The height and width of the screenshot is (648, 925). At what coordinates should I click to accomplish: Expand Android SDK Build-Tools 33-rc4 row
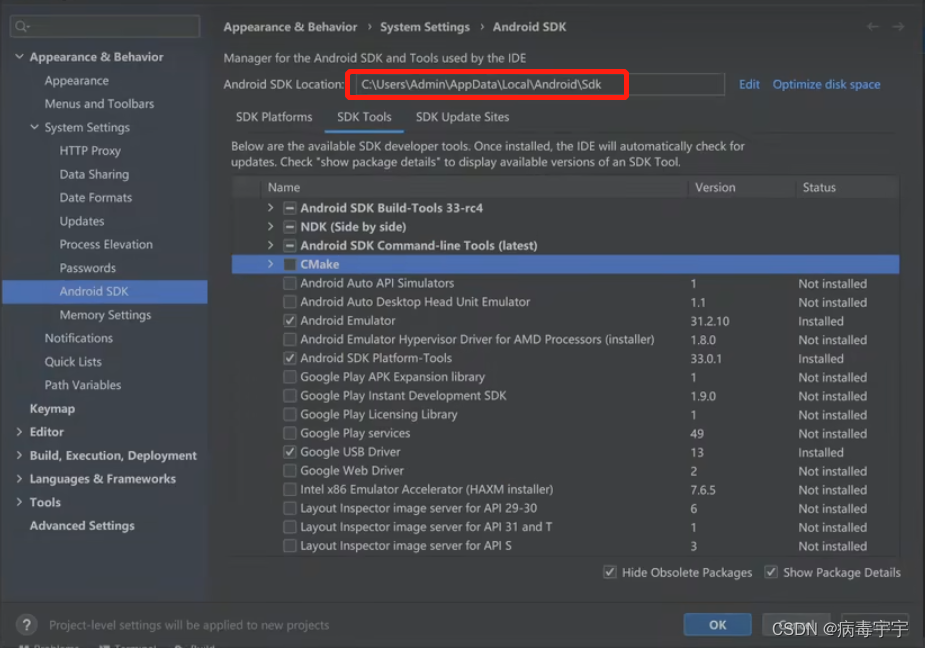pos(270,208)
